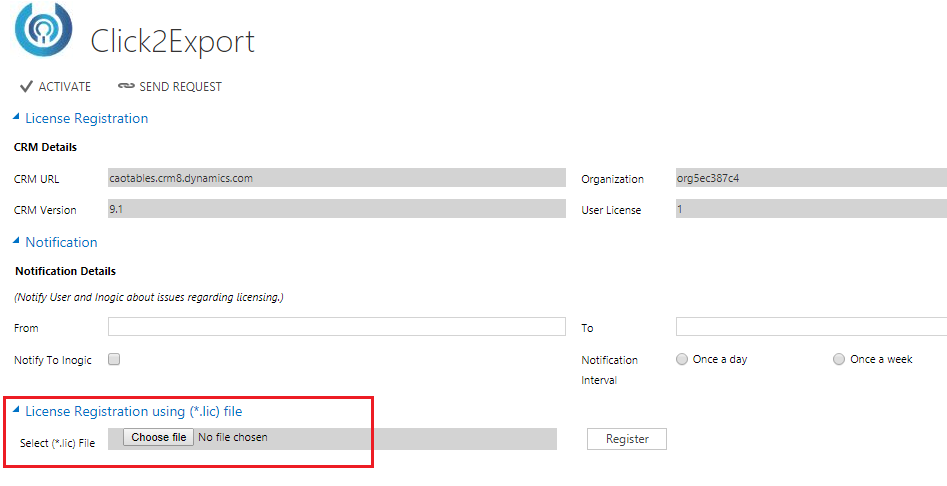Click the Activate checkmark icon

pyautogui.click(x=26, y=87)
